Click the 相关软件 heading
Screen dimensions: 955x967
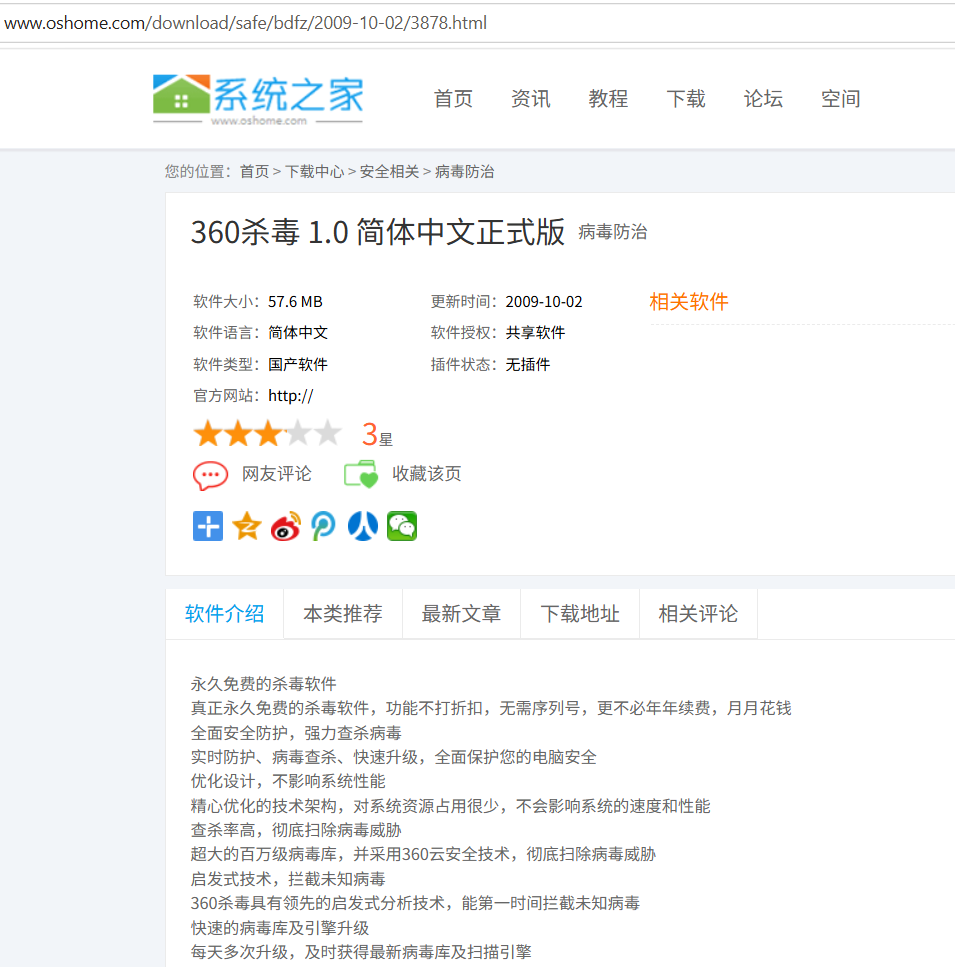tap(689, 302)
